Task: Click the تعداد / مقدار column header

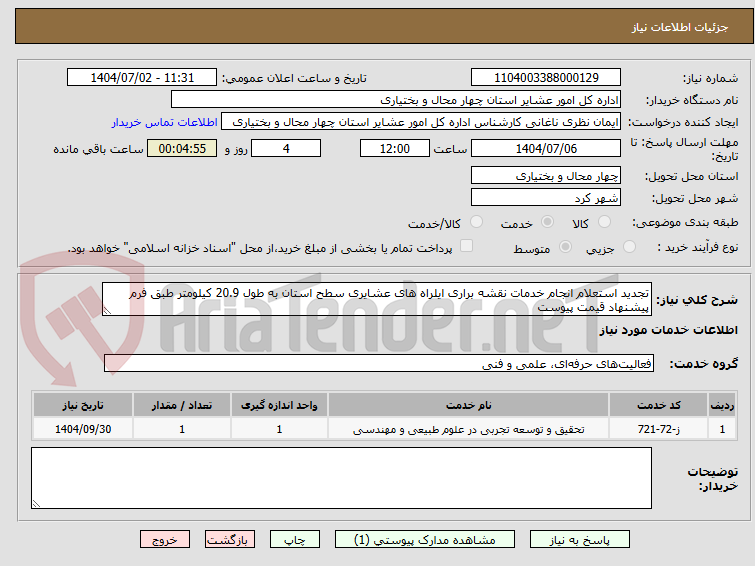Action: pos(182,405)
